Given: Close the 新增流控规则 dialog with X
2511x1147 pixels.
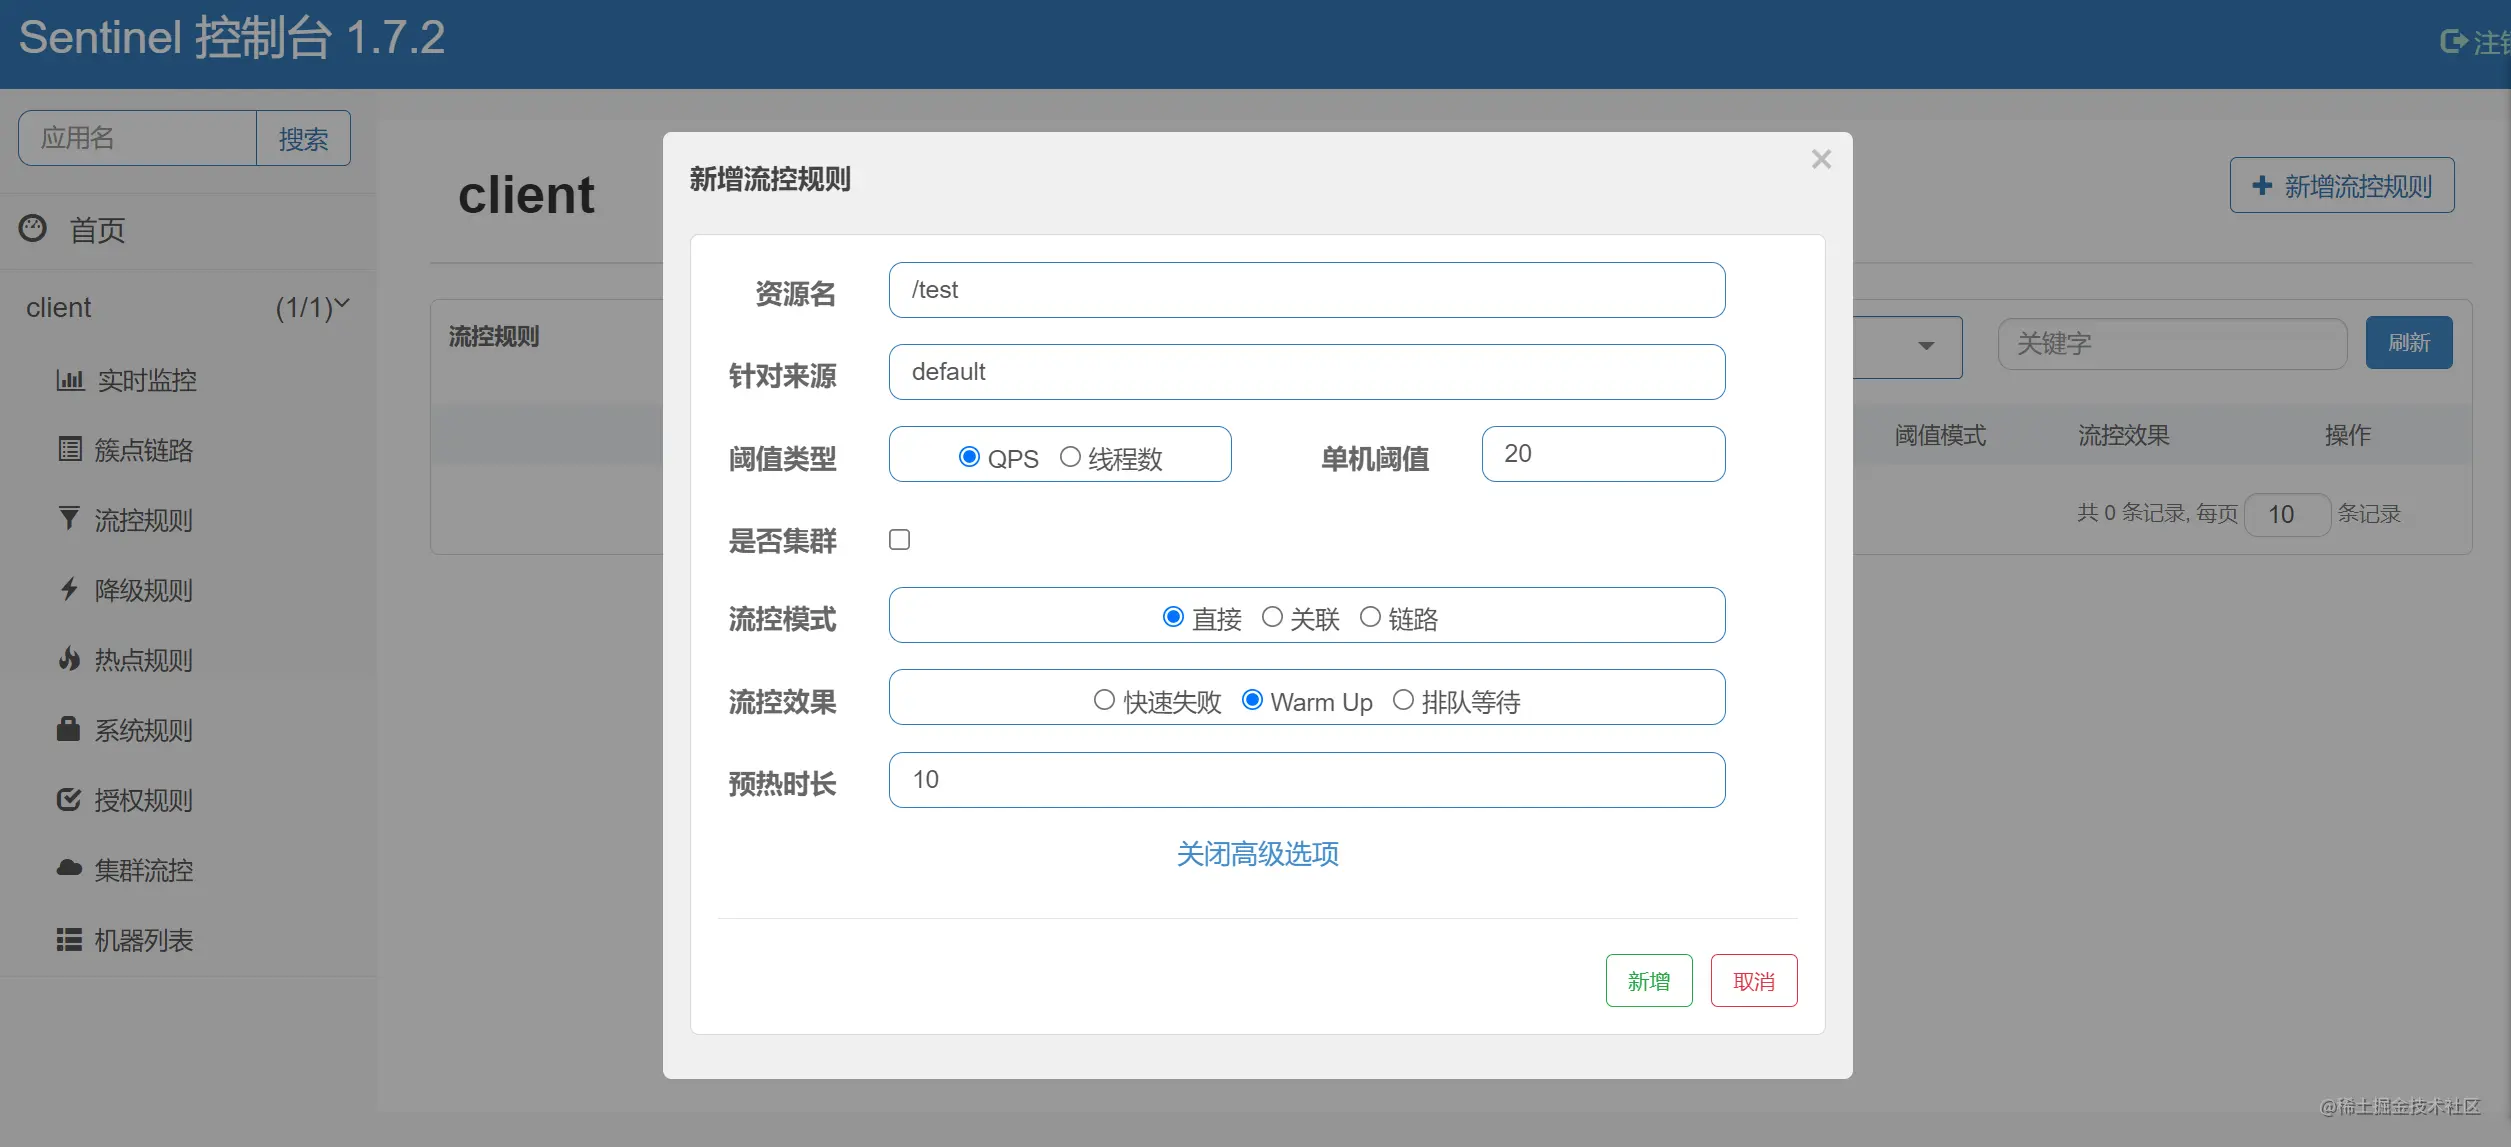Looking at the screenshot, I should [1821, 160].
